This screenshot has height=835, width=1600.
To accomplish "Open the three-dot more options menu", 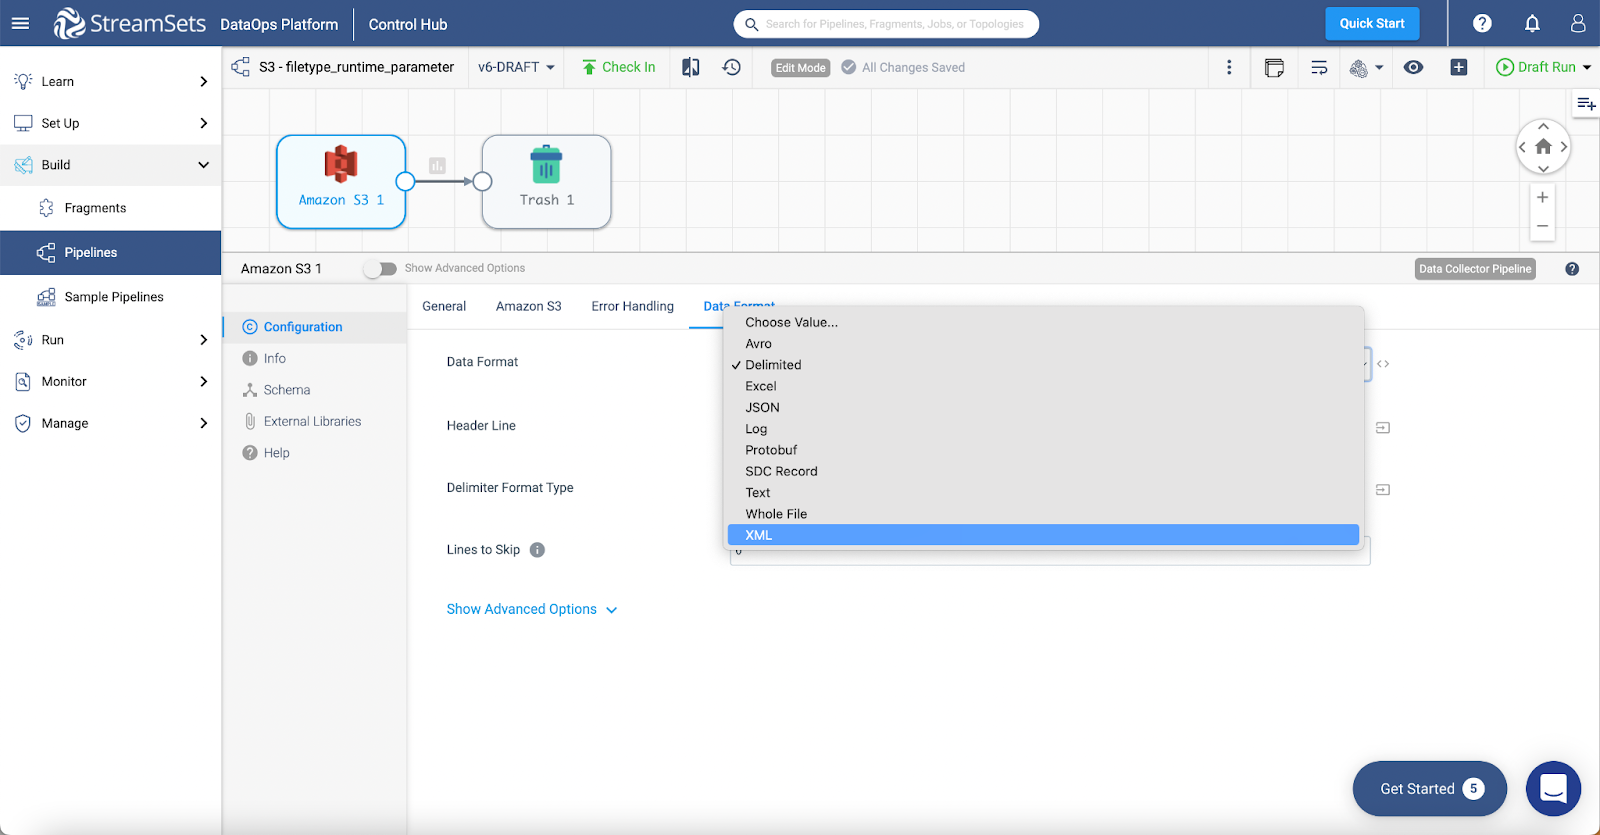I will click(x=1229, y=67).
